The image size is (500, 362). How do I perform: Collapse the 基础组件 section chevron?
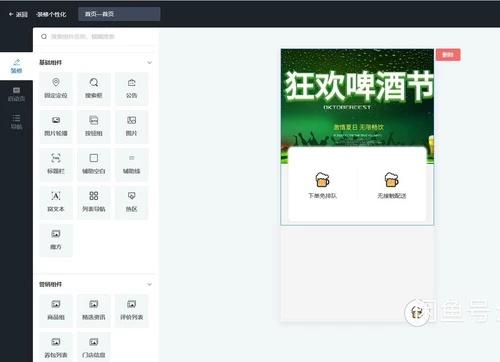tap(149, 62)
